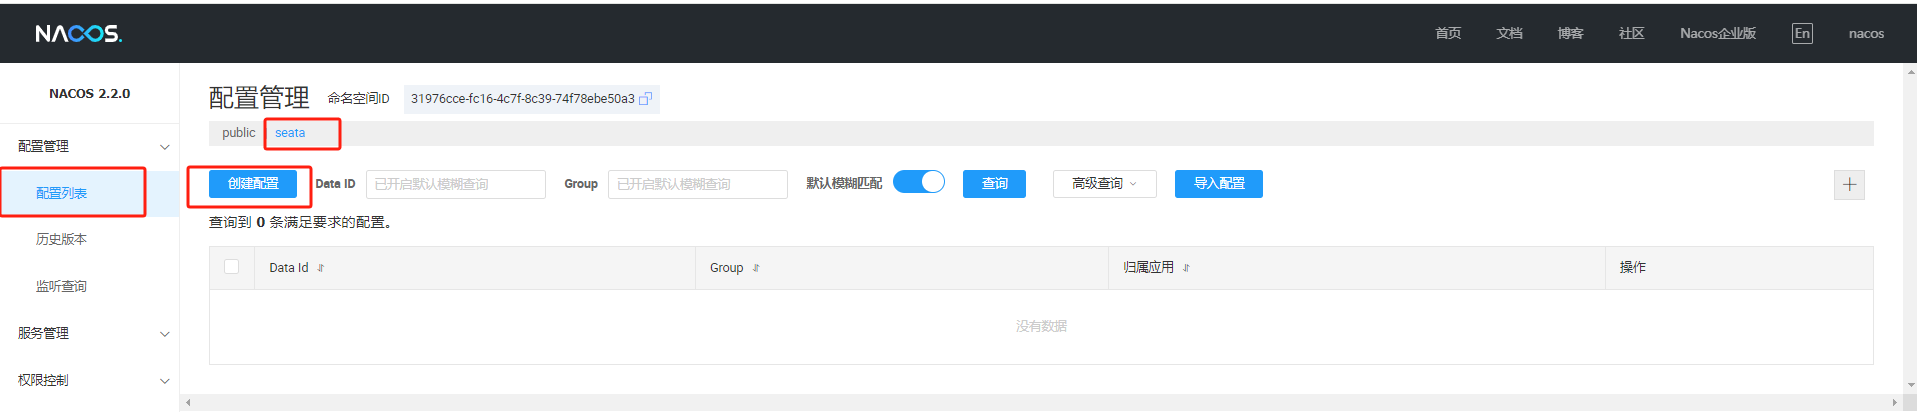Screen dimensions: 1917x412
Task: Focus the Data ID search field
Action: 456,184
